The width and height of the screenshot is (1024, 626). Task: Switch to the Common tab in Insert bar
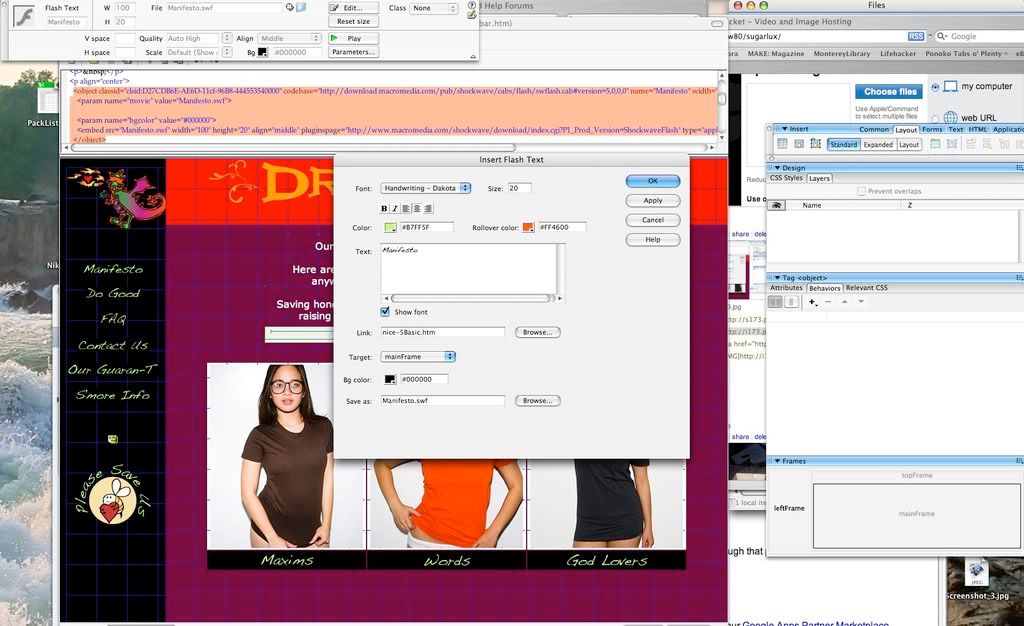(874, 129)
